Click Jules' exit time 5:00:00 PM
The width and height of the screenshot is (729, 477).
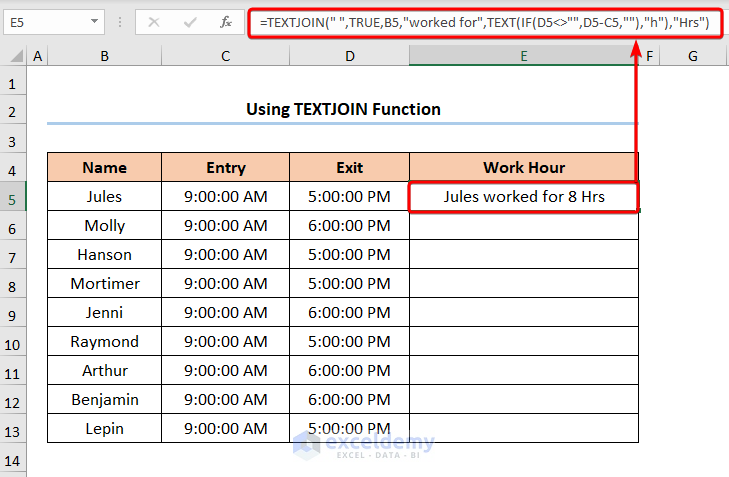click(x=350, y=197)
